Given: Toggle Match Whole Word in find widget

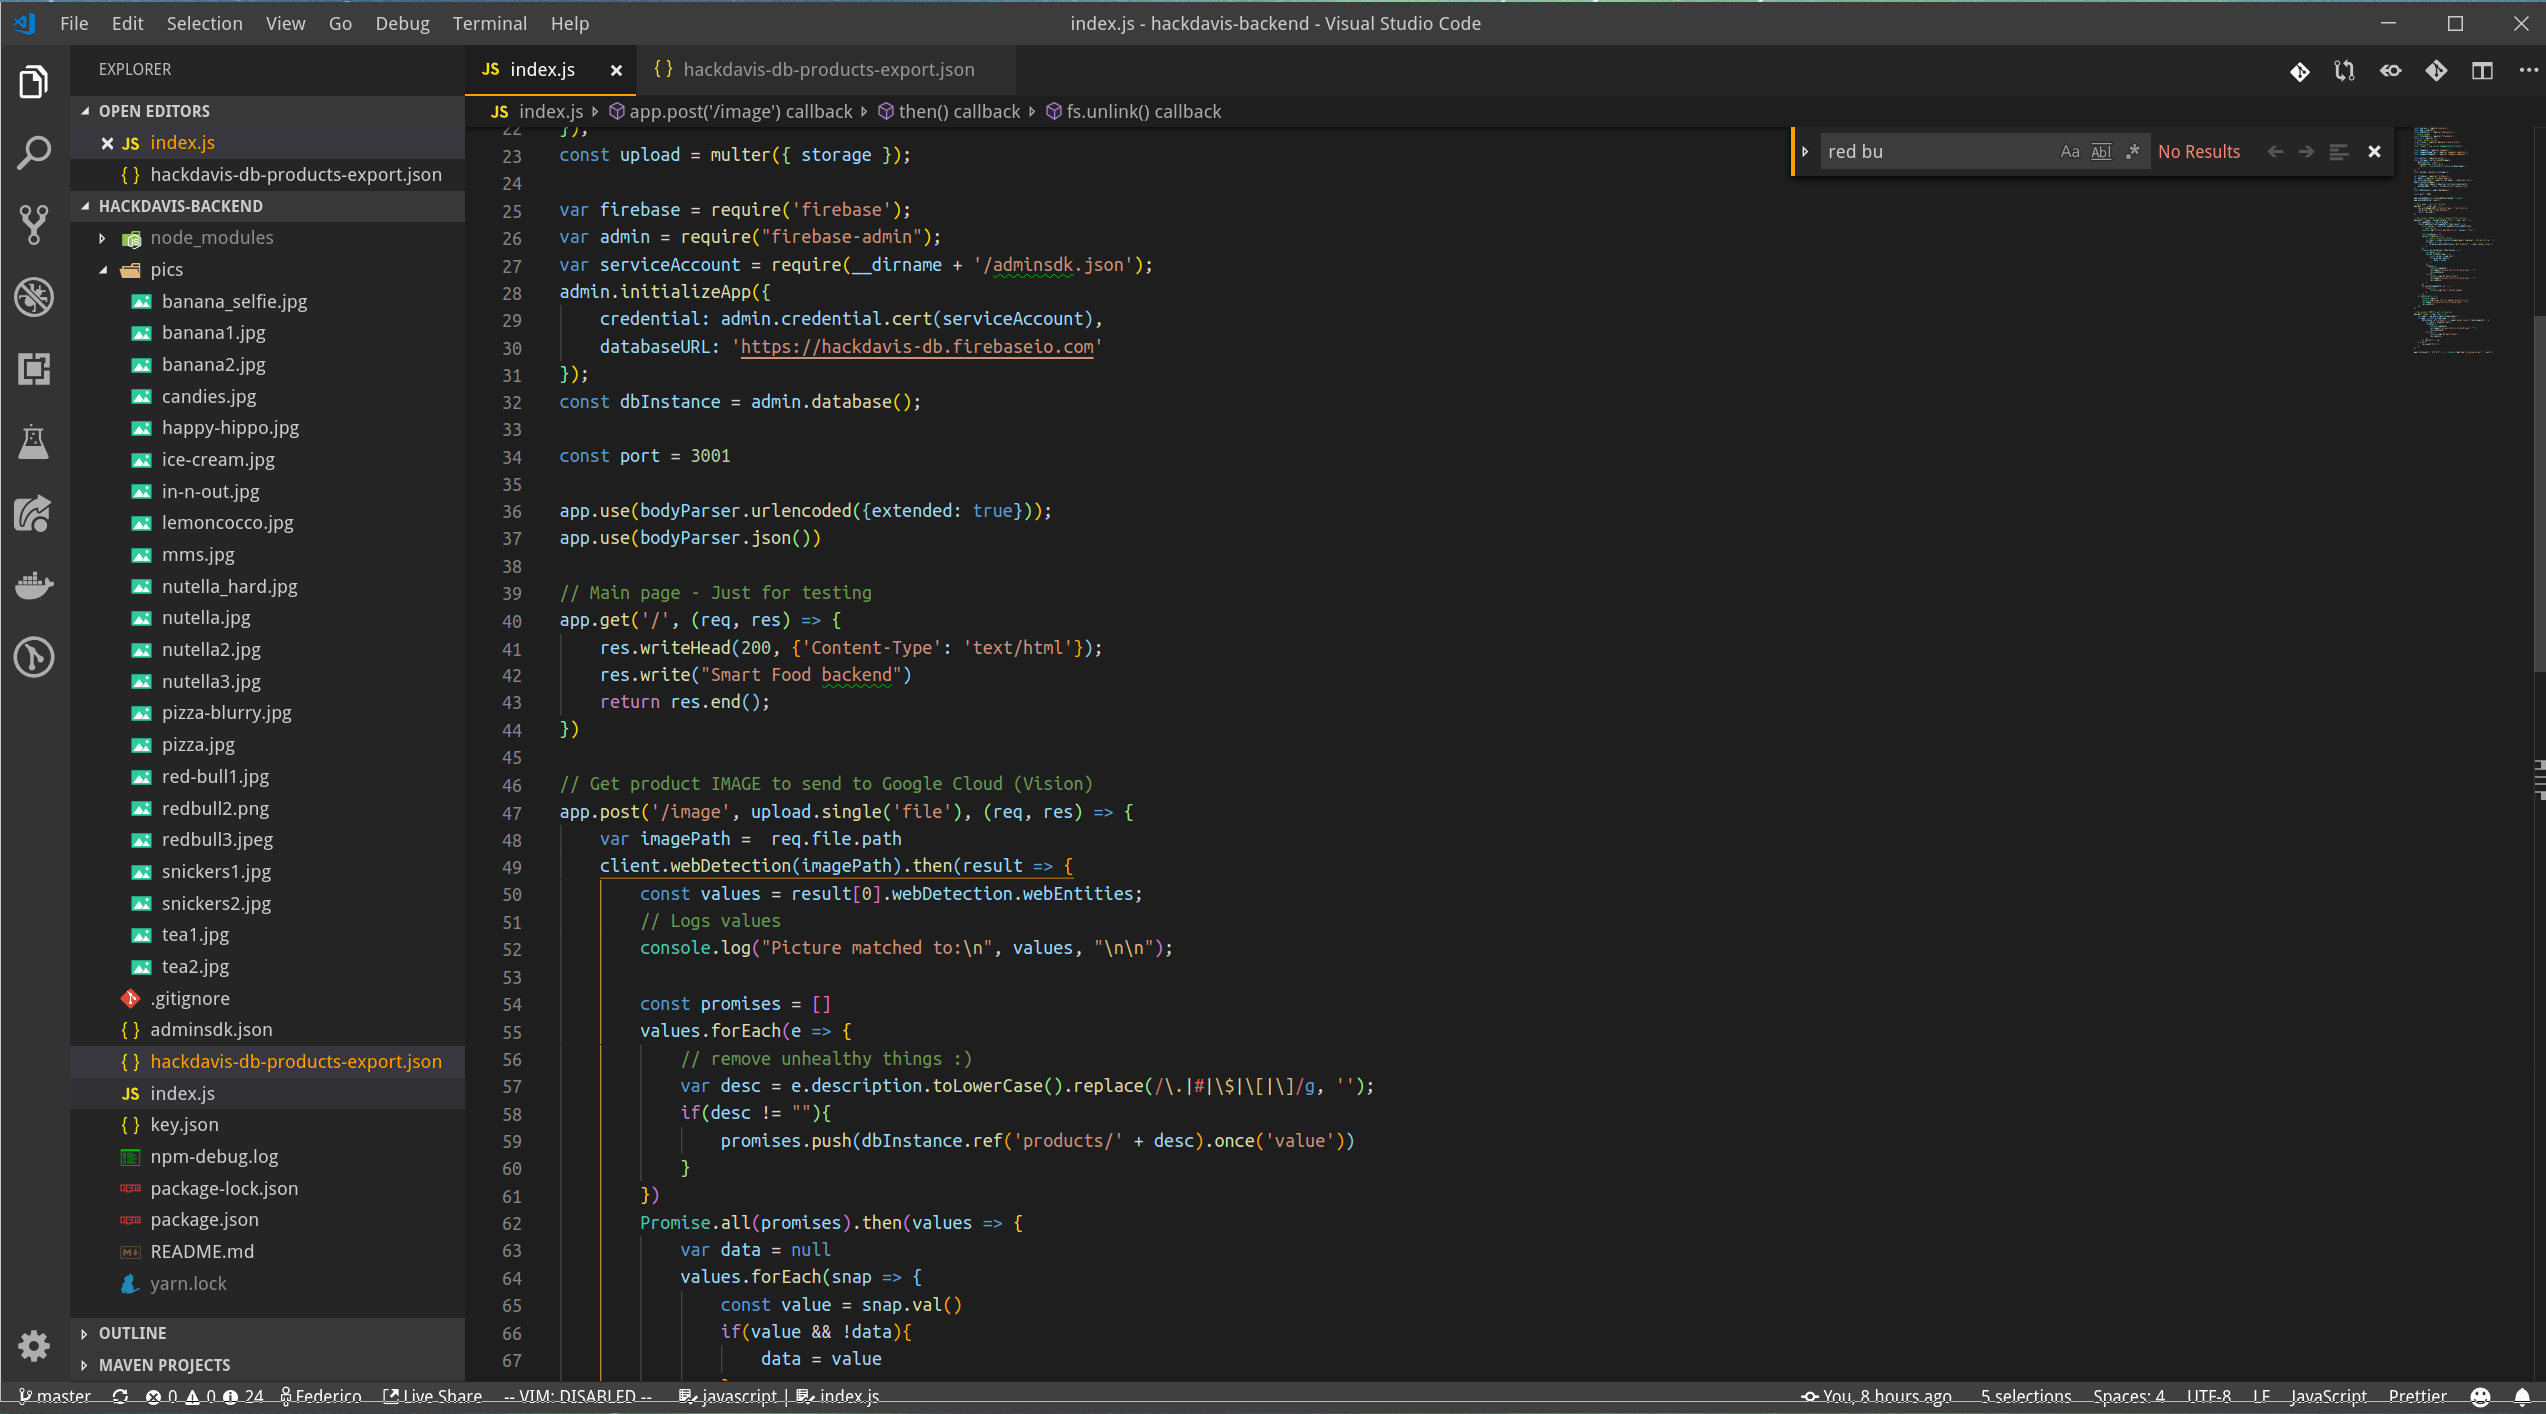Looking at the screenshot, I should click(x=2101, y=152).
